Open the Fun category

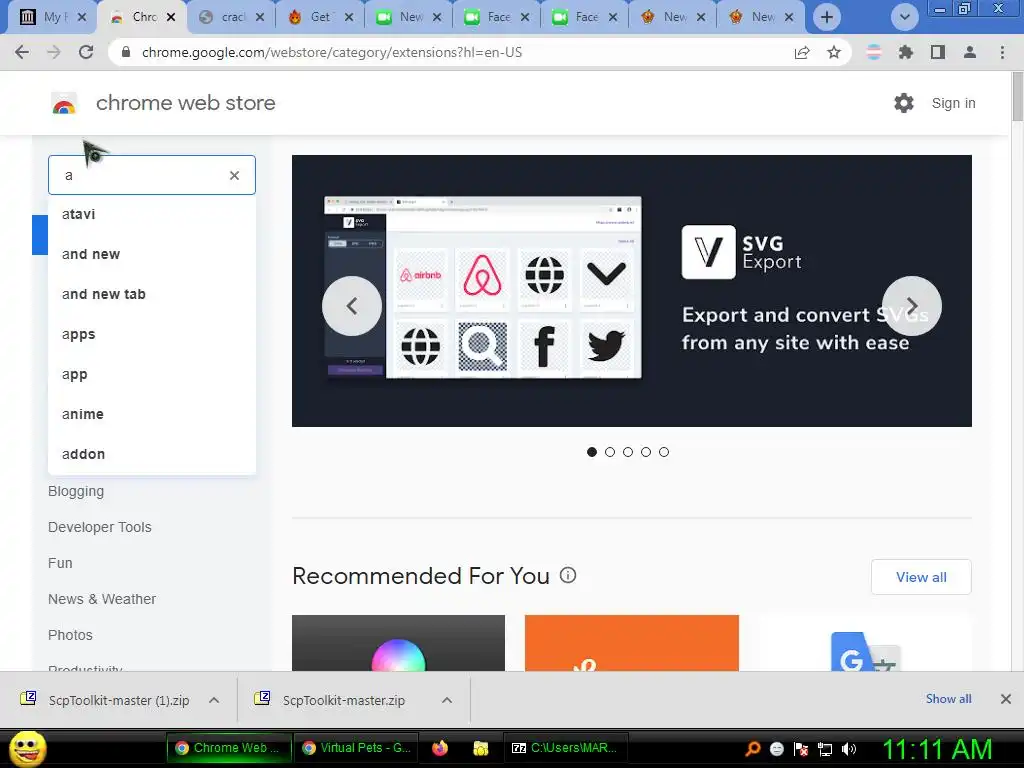point(60,563)
